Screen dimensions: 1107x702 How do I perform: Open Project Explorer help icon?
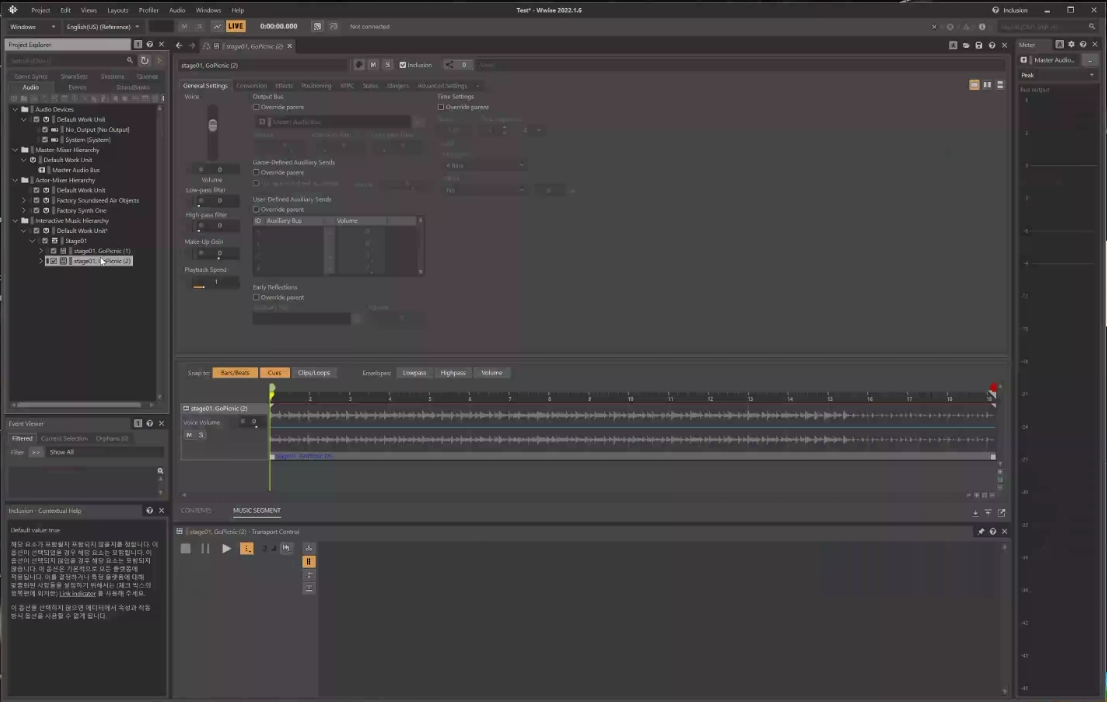click(150, 44)
